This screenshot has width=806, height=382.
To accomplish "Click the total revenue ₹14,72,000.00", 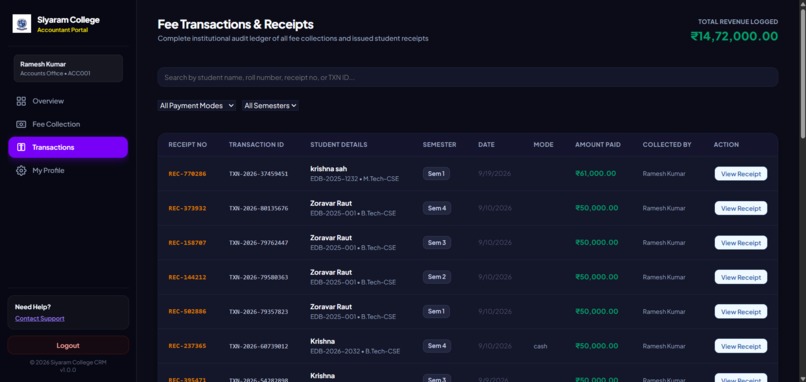I will coord(734,36).
